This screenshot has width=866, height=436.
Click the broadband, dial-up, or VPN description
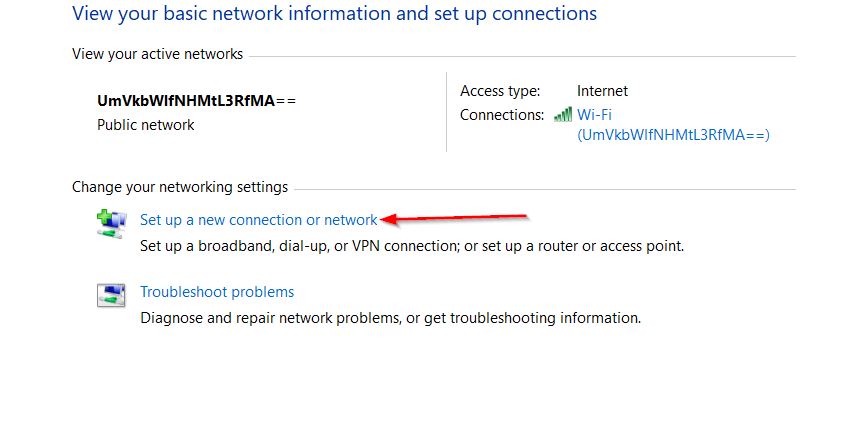tap(412, 246)
